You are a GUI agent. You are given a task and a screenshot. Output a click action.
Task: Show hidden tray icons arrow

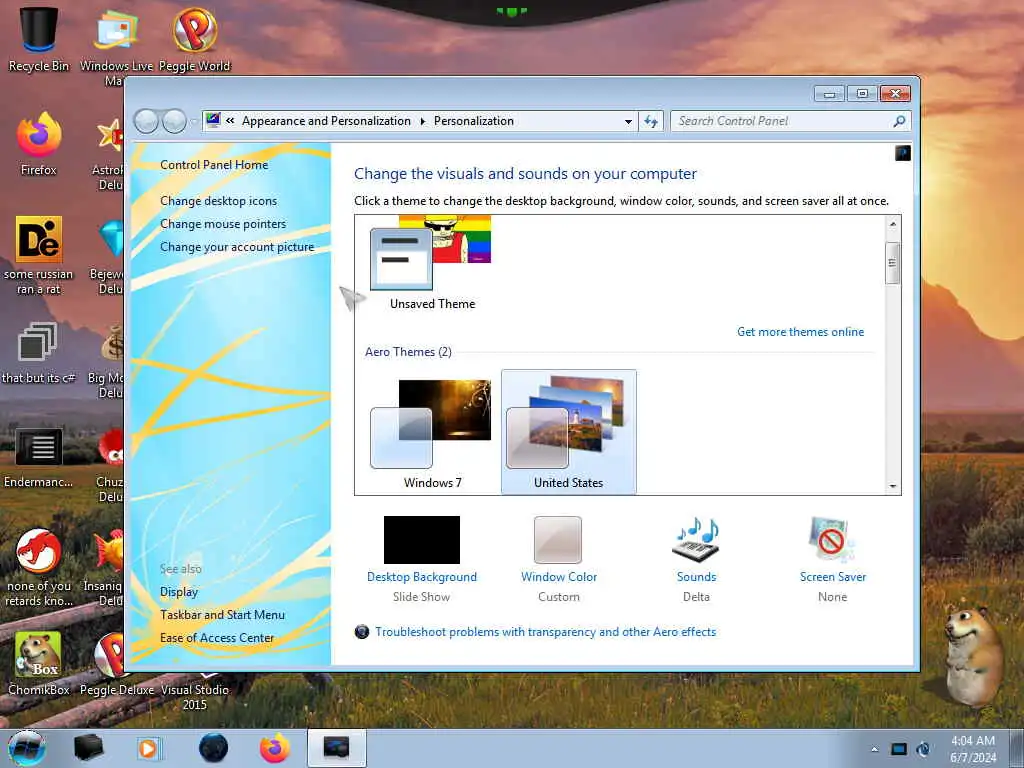tap(874, 749)
